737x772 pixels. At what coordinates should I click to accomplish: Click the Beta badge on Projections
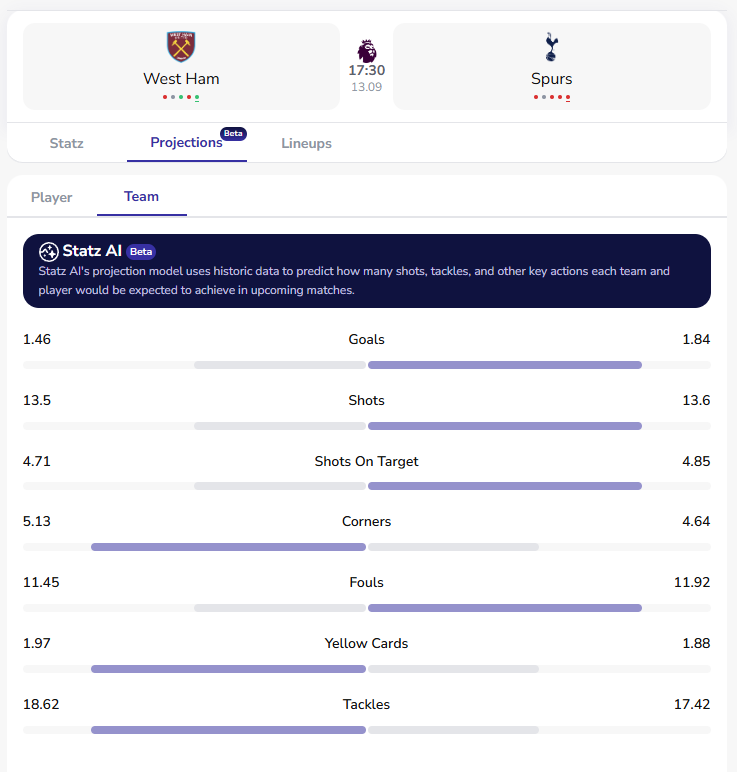pyautogui.click(x=233, y=133)
